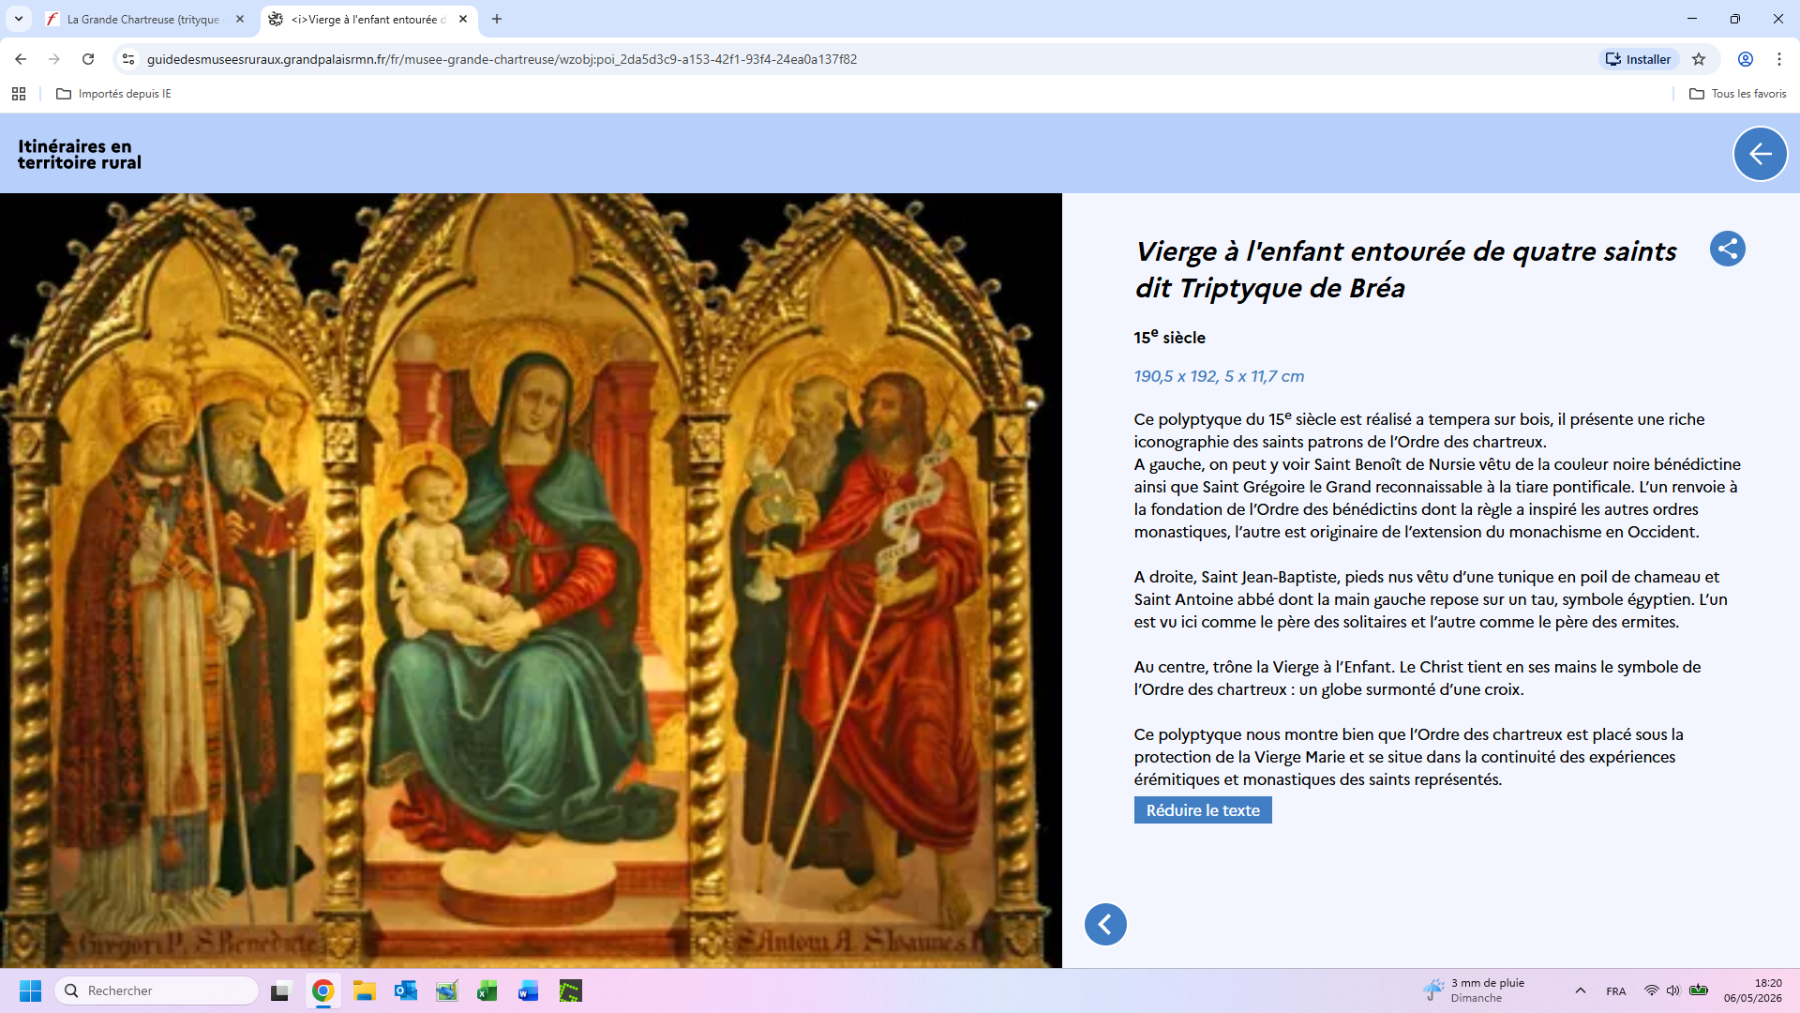Viewport: 1800px width, 1013px height.
Task: View site information icon in the address bar
Action: tap(128, 59)
